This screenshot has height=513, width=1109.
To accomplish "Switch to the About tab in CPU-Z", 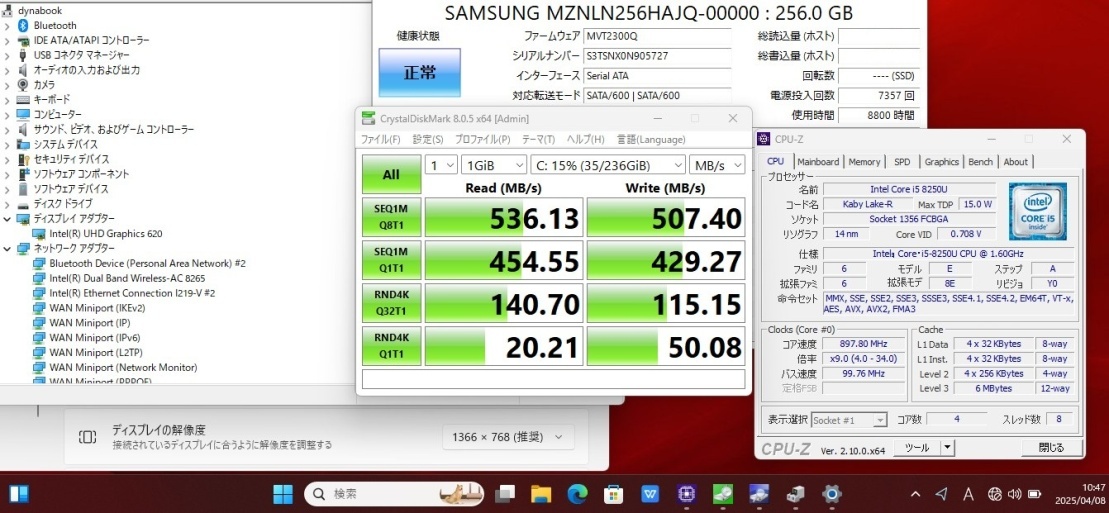I will 1016,161.
